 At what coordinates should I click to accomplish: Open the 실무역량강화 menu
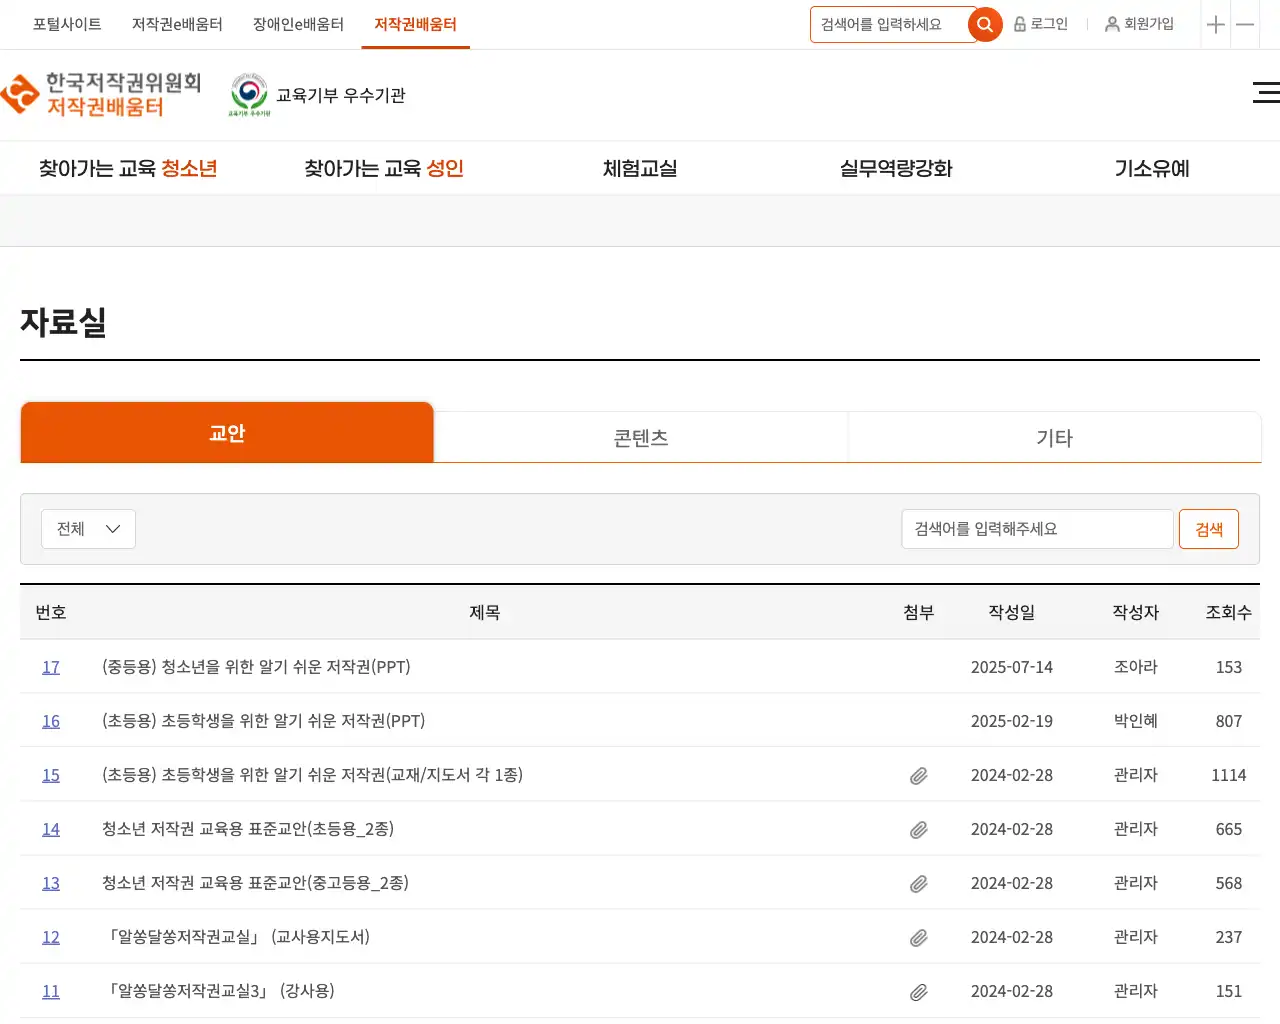point(896,169)
